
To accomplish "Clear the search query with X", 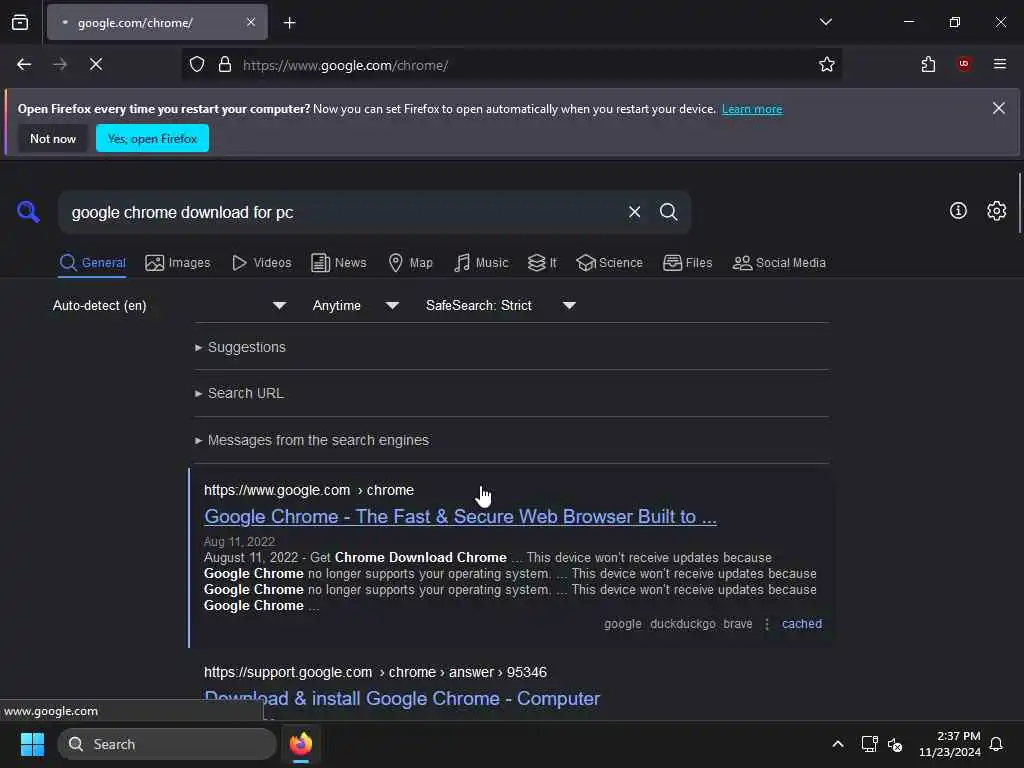I will (x=634, y=212).
